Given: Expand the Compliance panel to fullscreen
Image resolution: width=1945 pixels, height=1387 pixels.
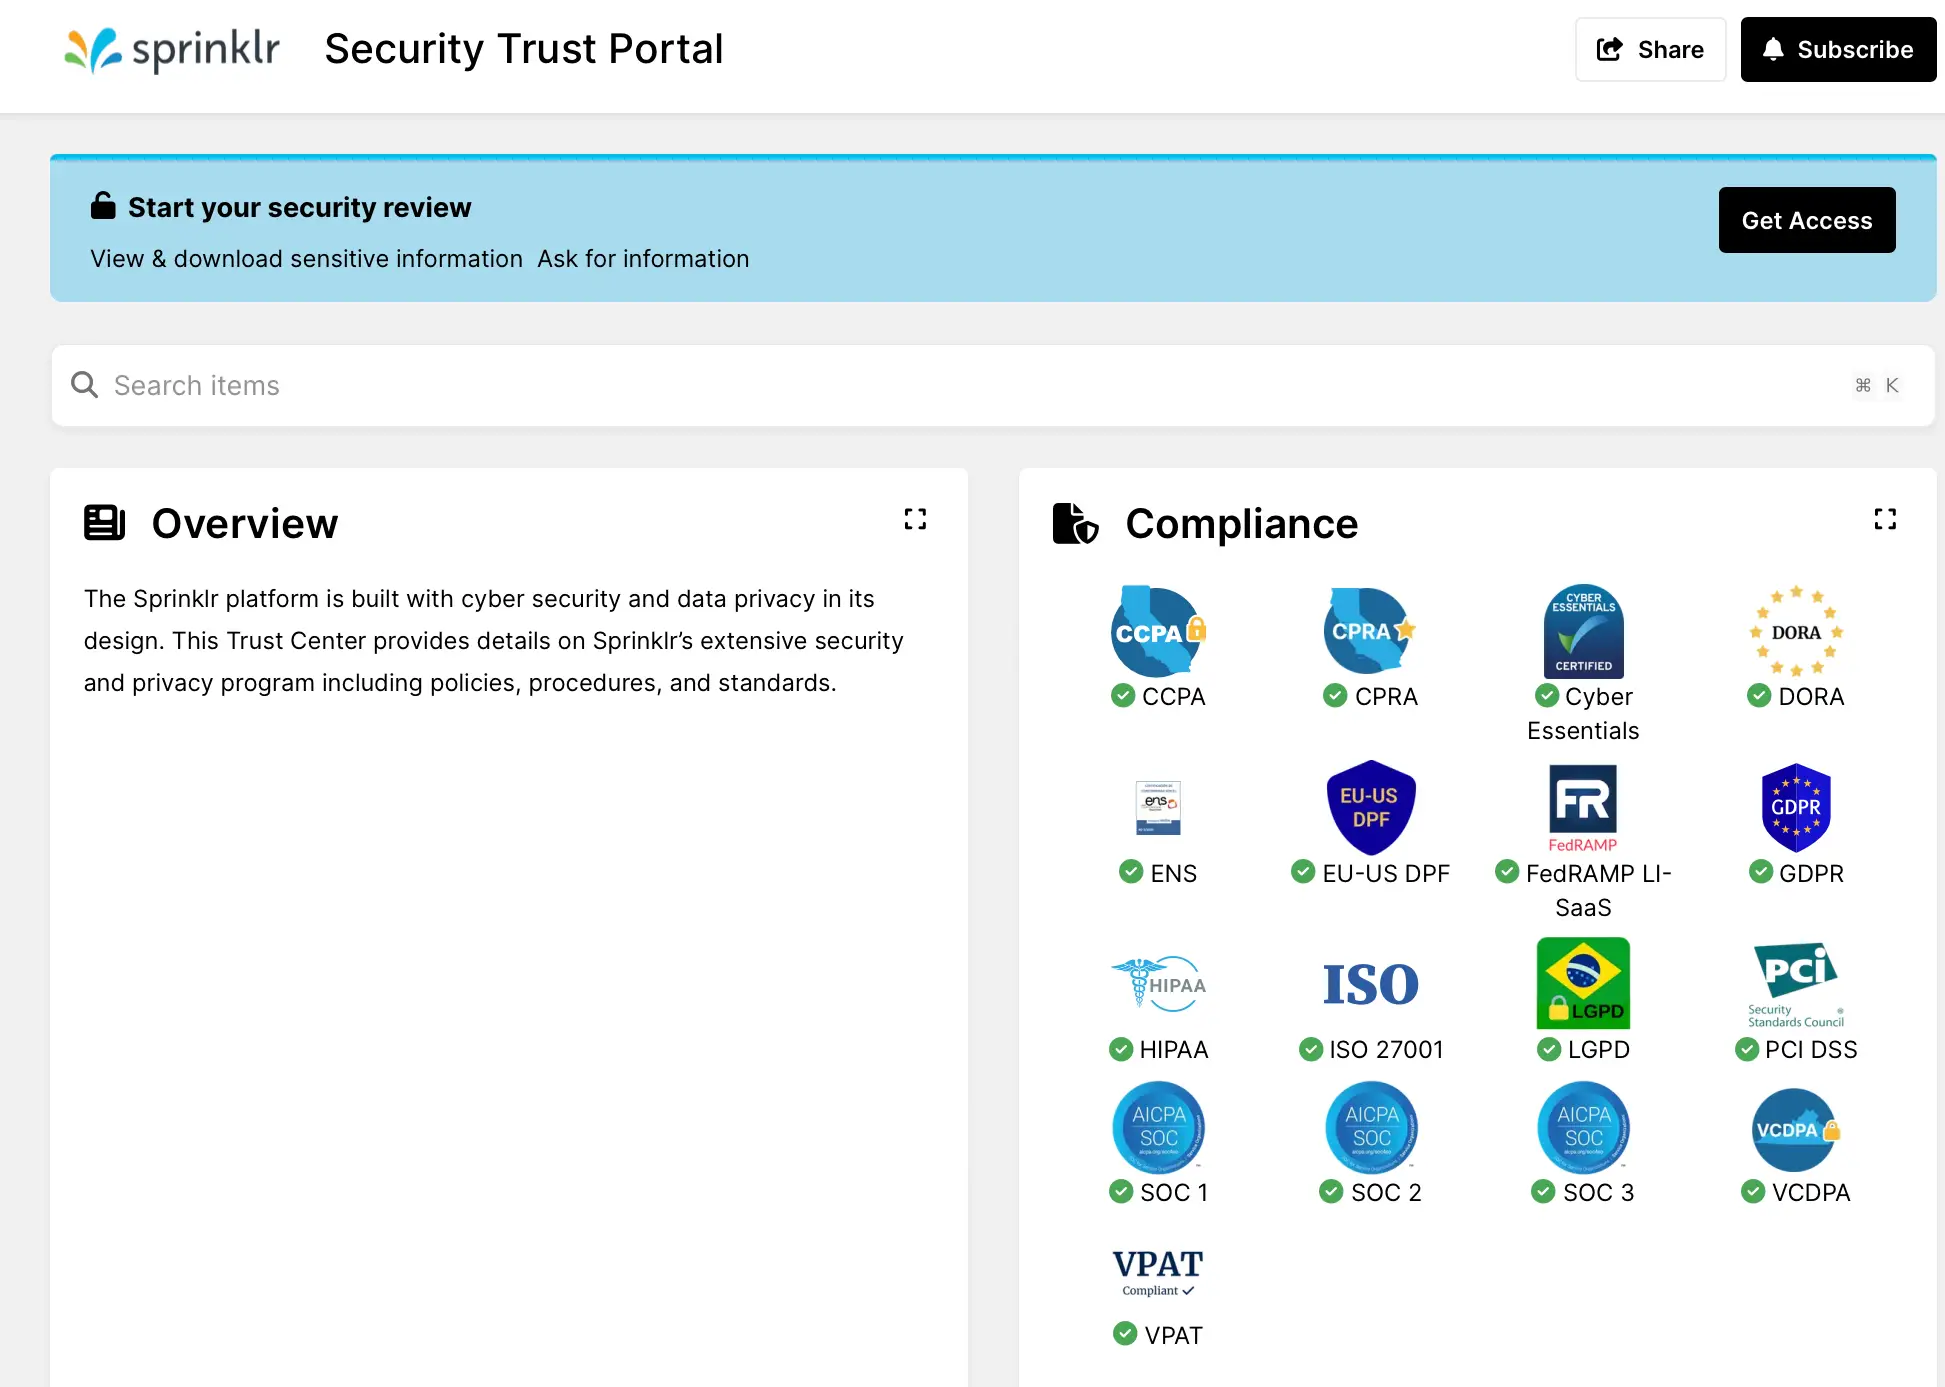Looking at the screenshot, I should 1885,519.
